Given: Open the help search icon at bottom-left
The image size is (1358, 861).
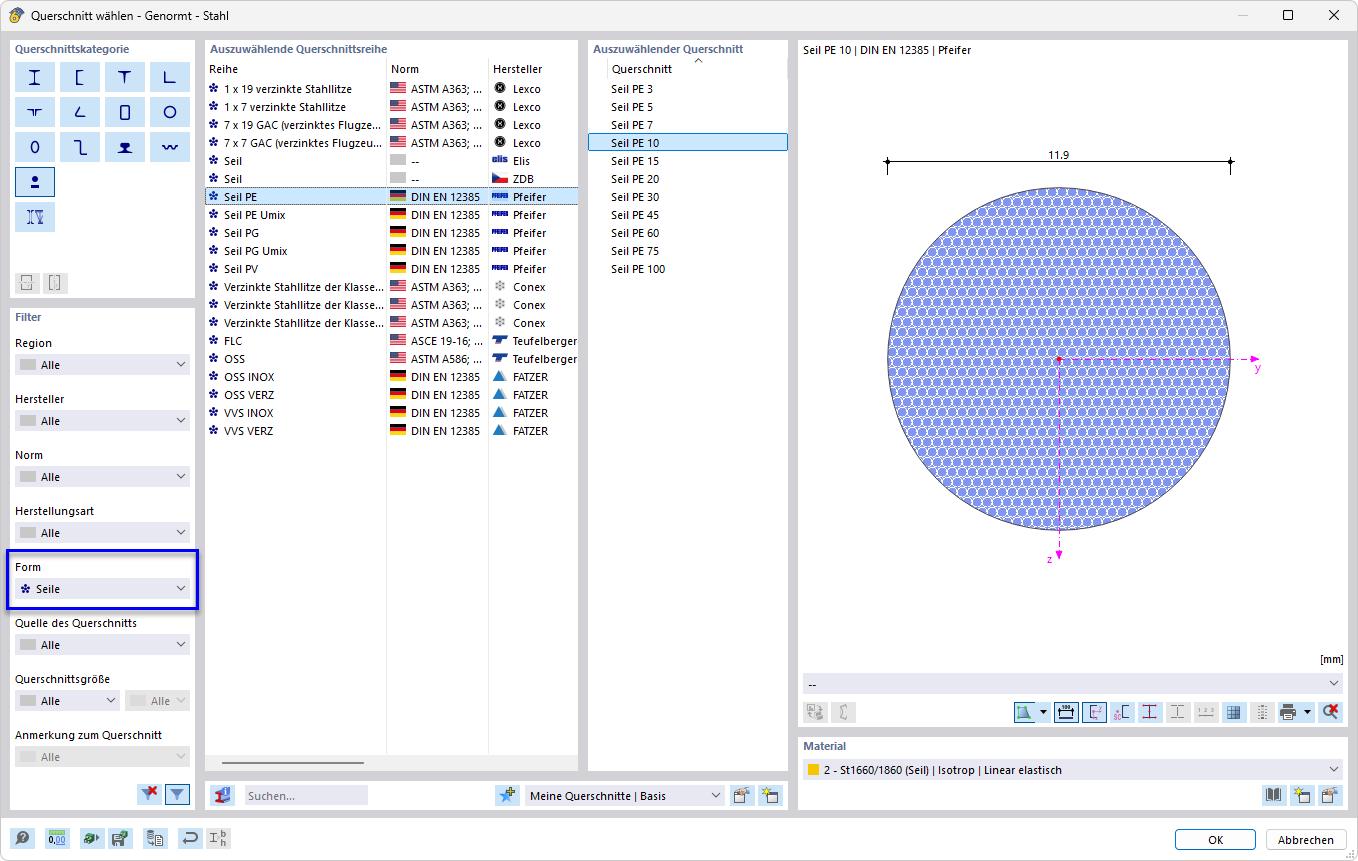Looking at the screenshot, I should click(x=22, y=839).
